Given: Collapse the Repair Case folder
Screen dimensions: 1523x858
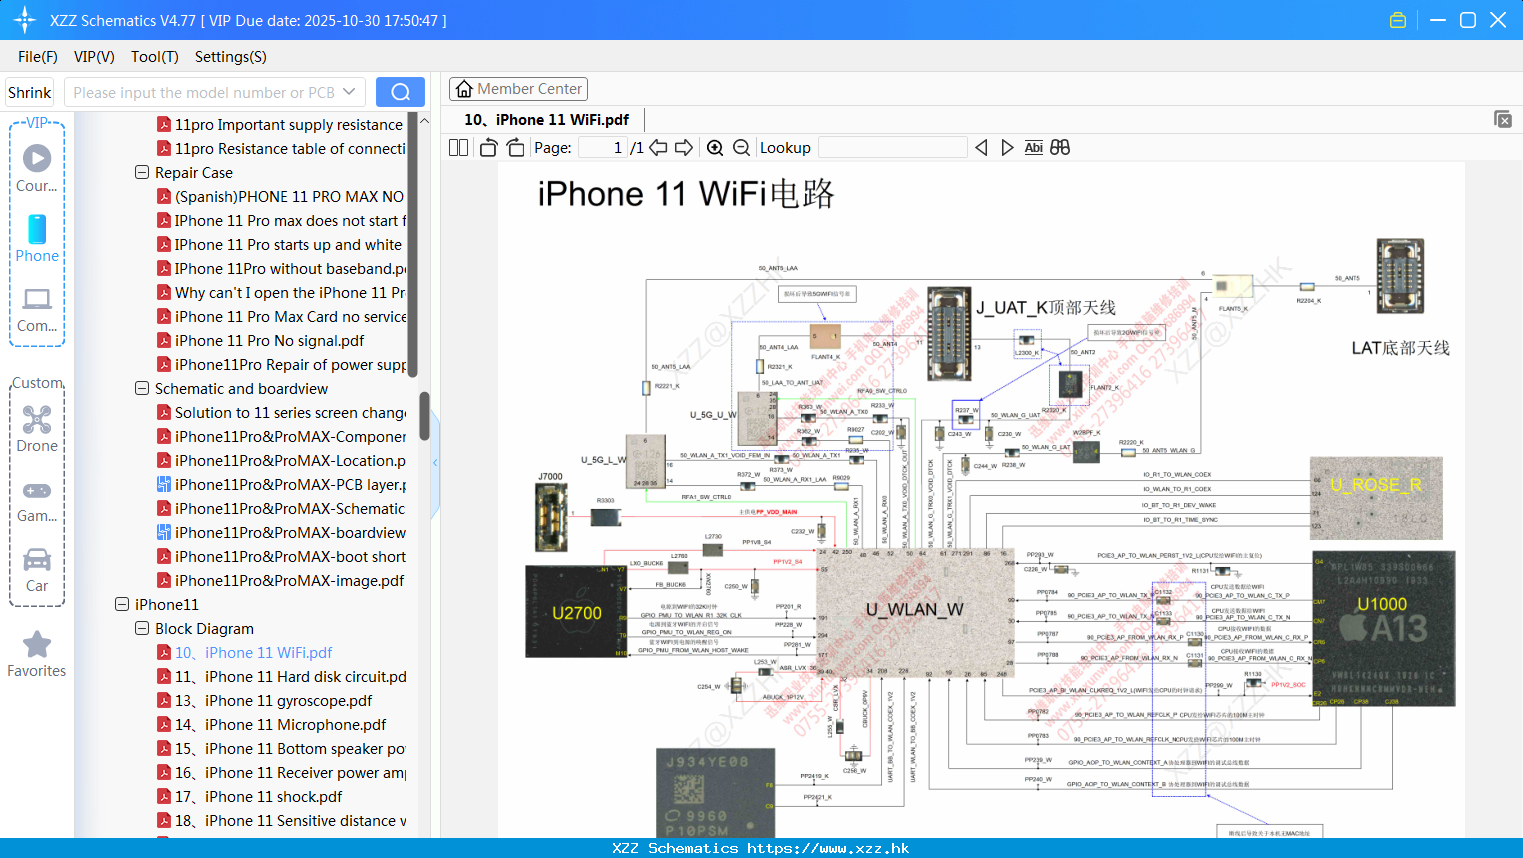Looking at the screenshot, I should click(x=142, y=172).
